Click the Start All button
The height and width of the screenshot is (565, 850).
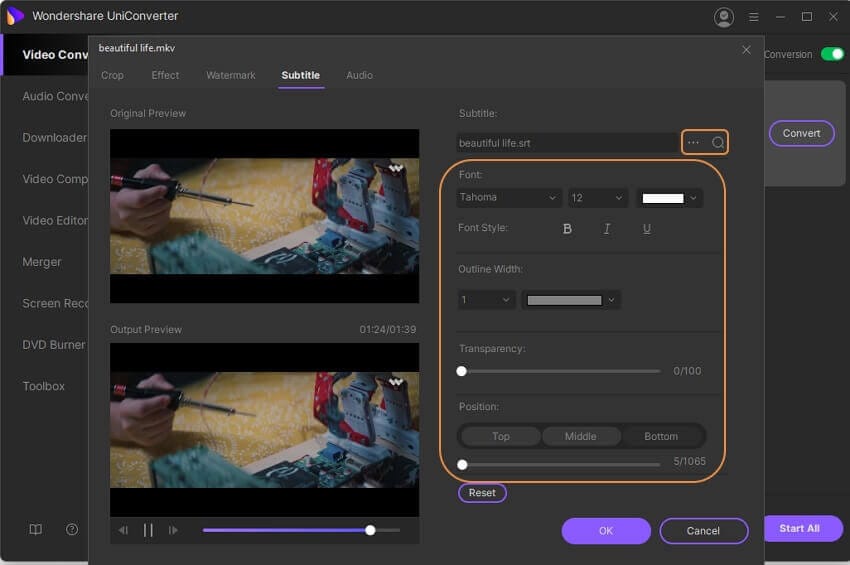[802, 529]
